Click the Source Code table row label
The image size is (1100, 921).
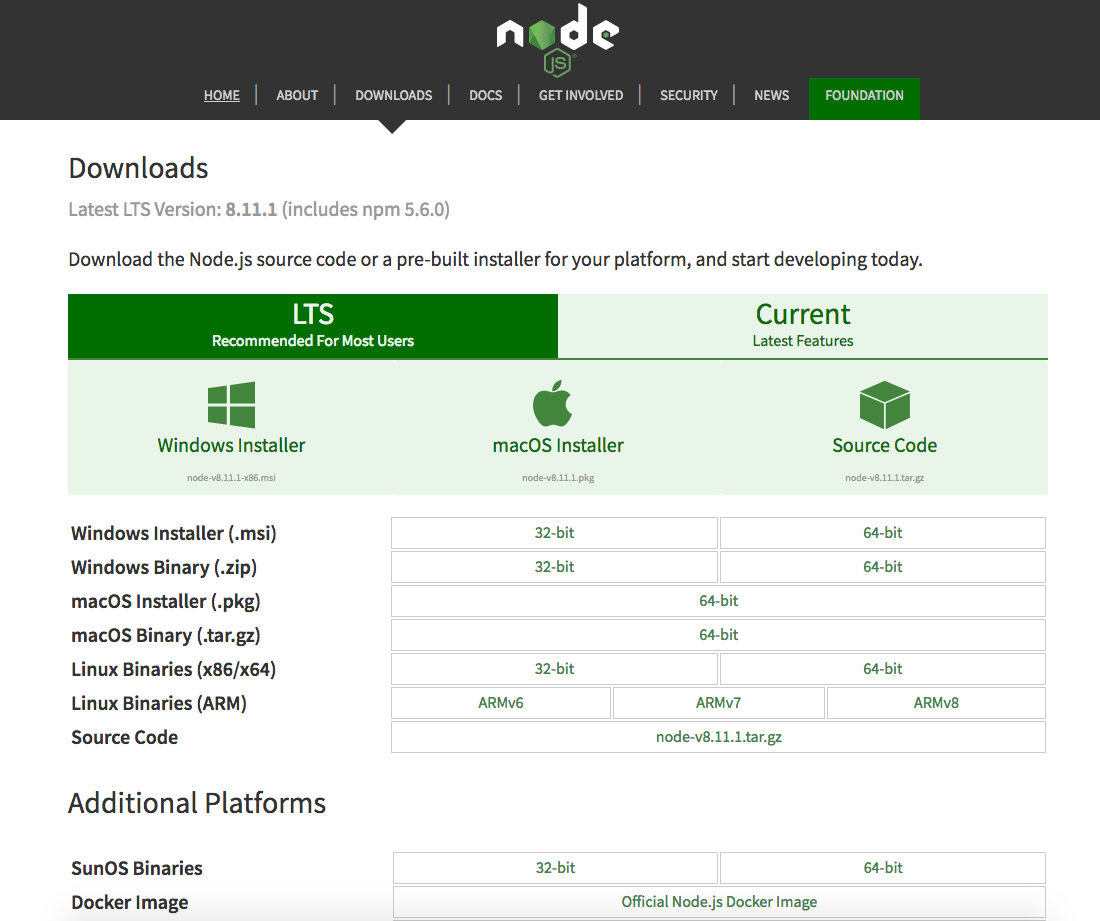point(124,738)
